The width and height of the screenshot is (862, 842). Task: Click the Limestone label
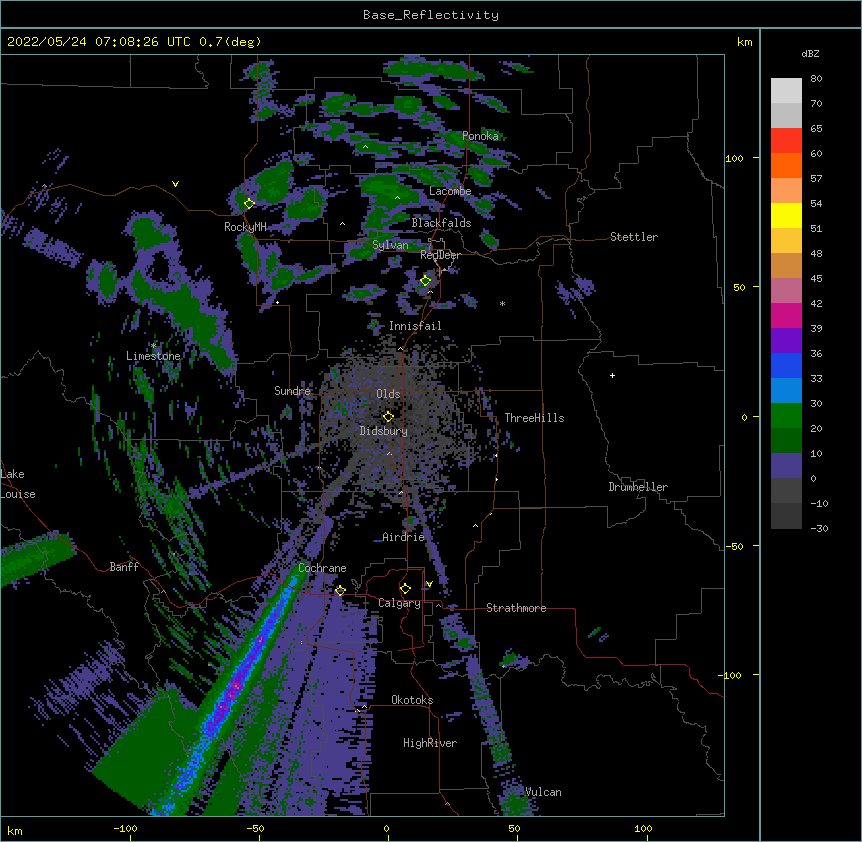tap(153, 356)
